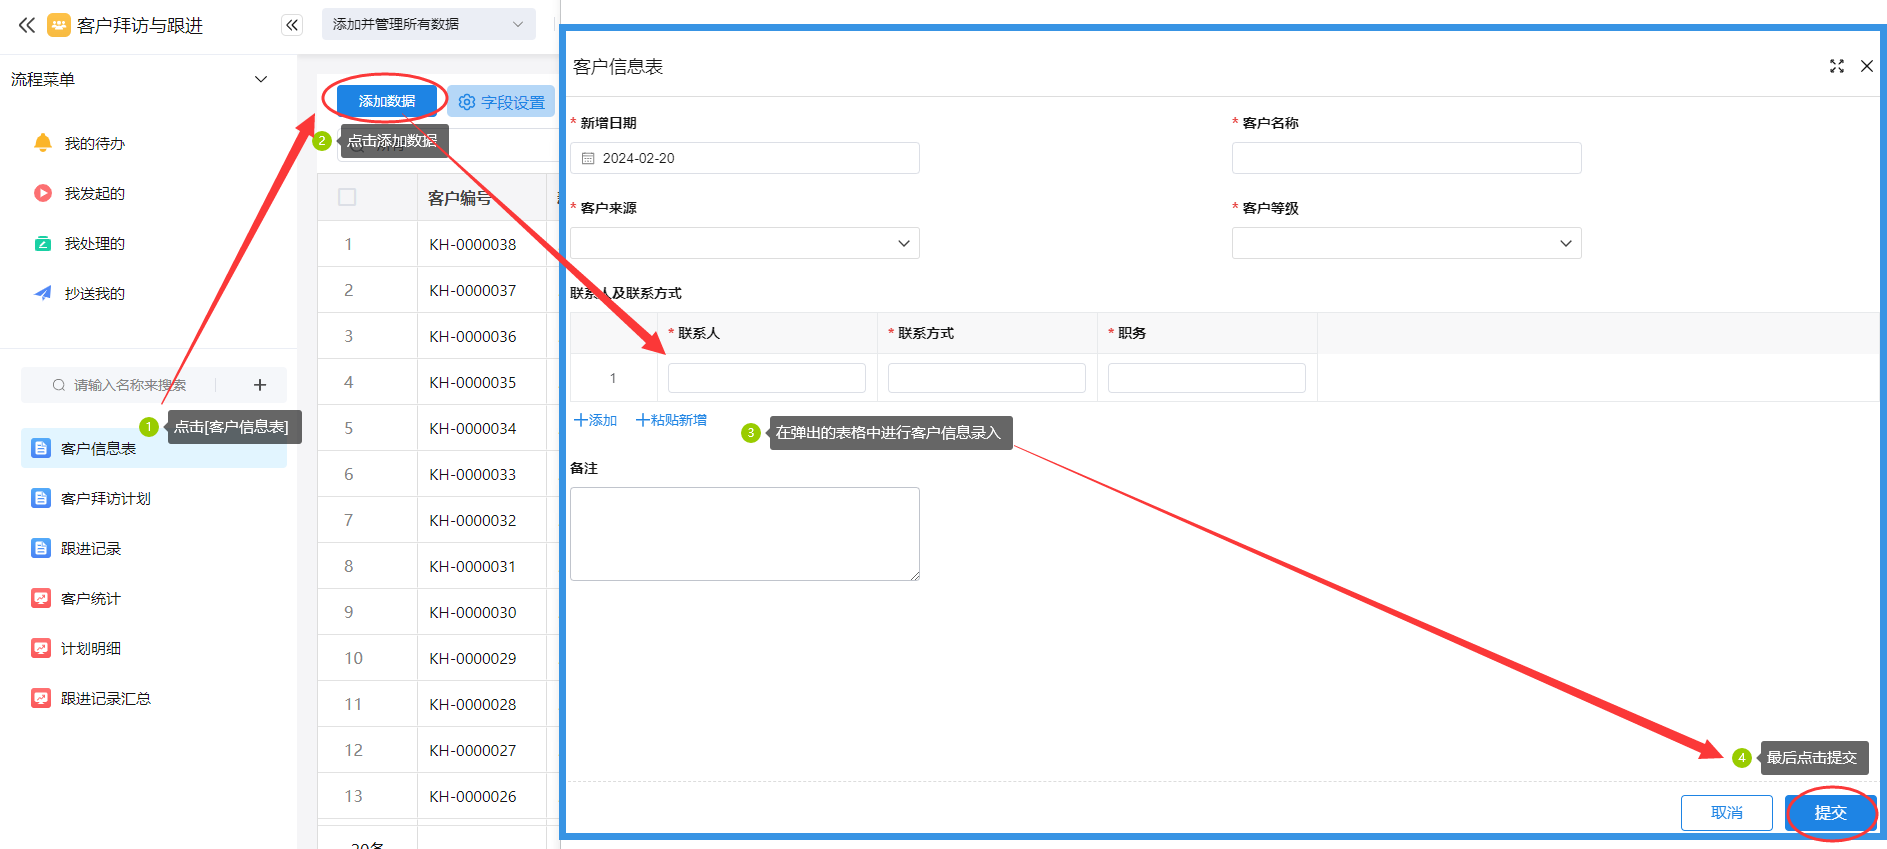Screen dimensions: 1887x849
Task: Open the 客户等级 dropdown
Action: coord(1406,243)
